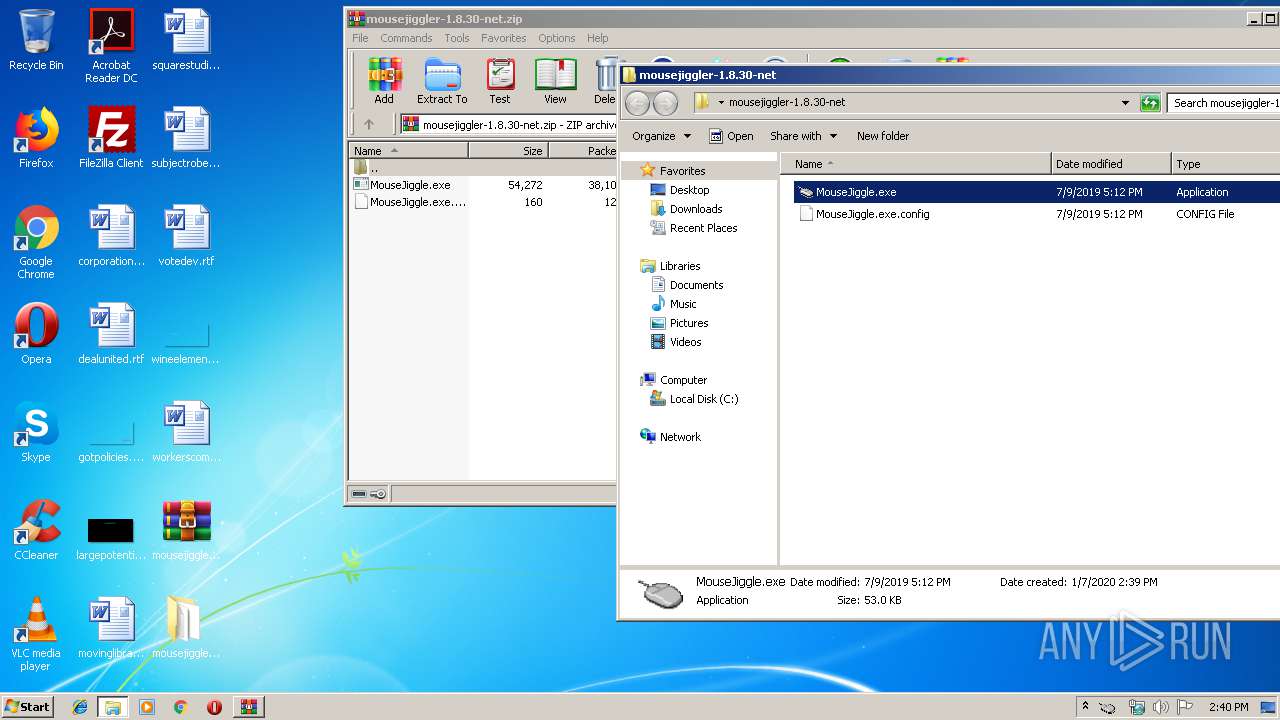This screenshot has height=720, width=1280.
Task: Open Pictures library
Action: click(x=689, y=323)
